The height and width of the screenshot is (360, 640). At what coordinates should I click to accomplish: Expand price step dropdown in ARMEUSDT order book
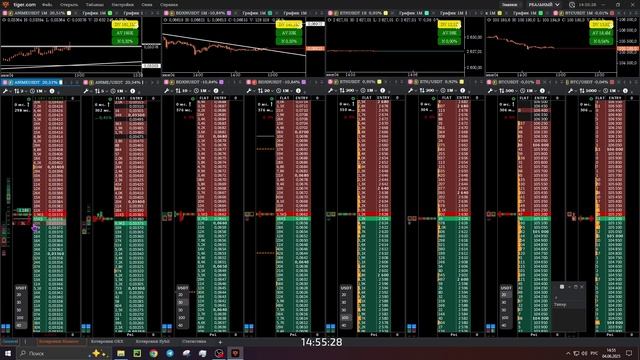tap(20, 91)
